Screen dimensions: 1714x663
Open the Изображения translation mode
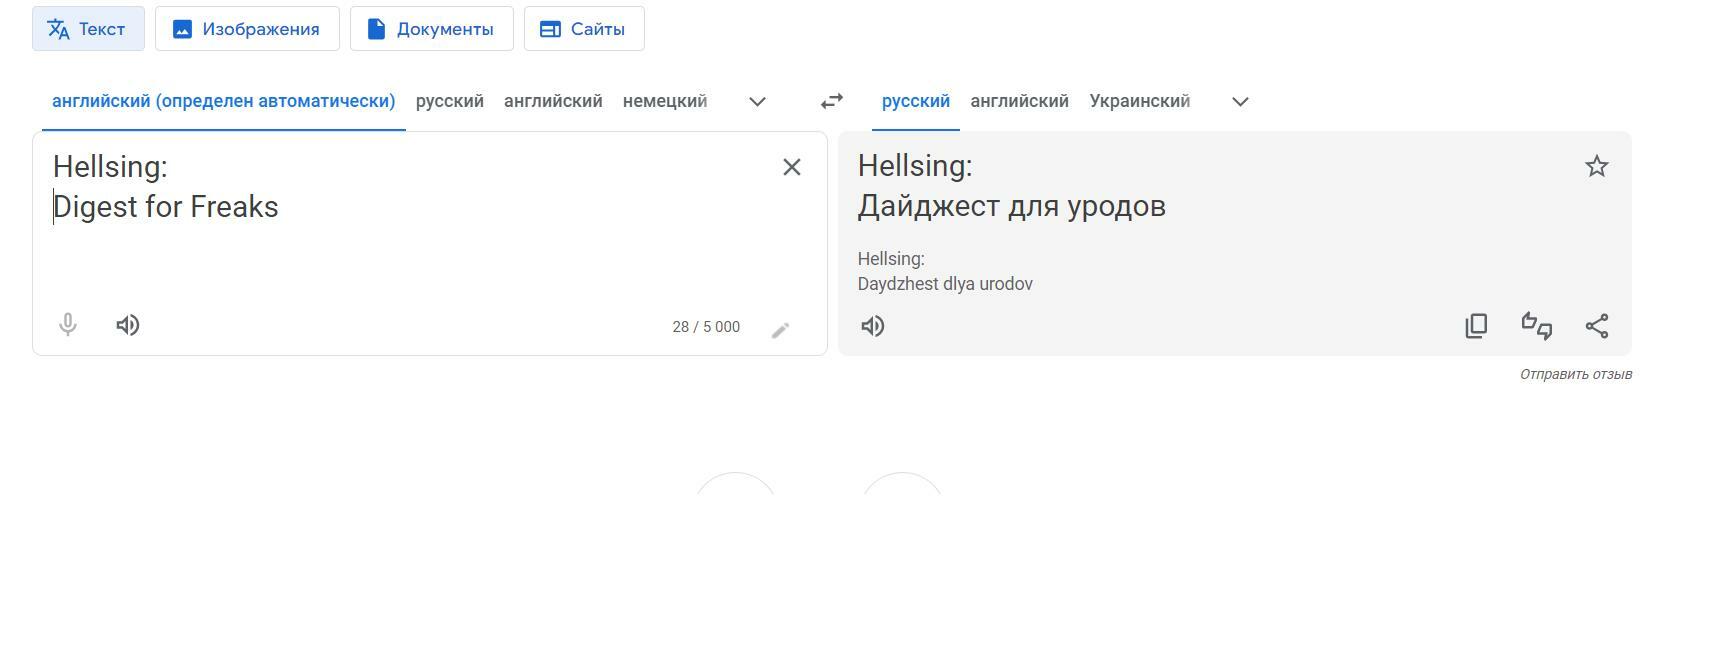click(x=247, y=29)
